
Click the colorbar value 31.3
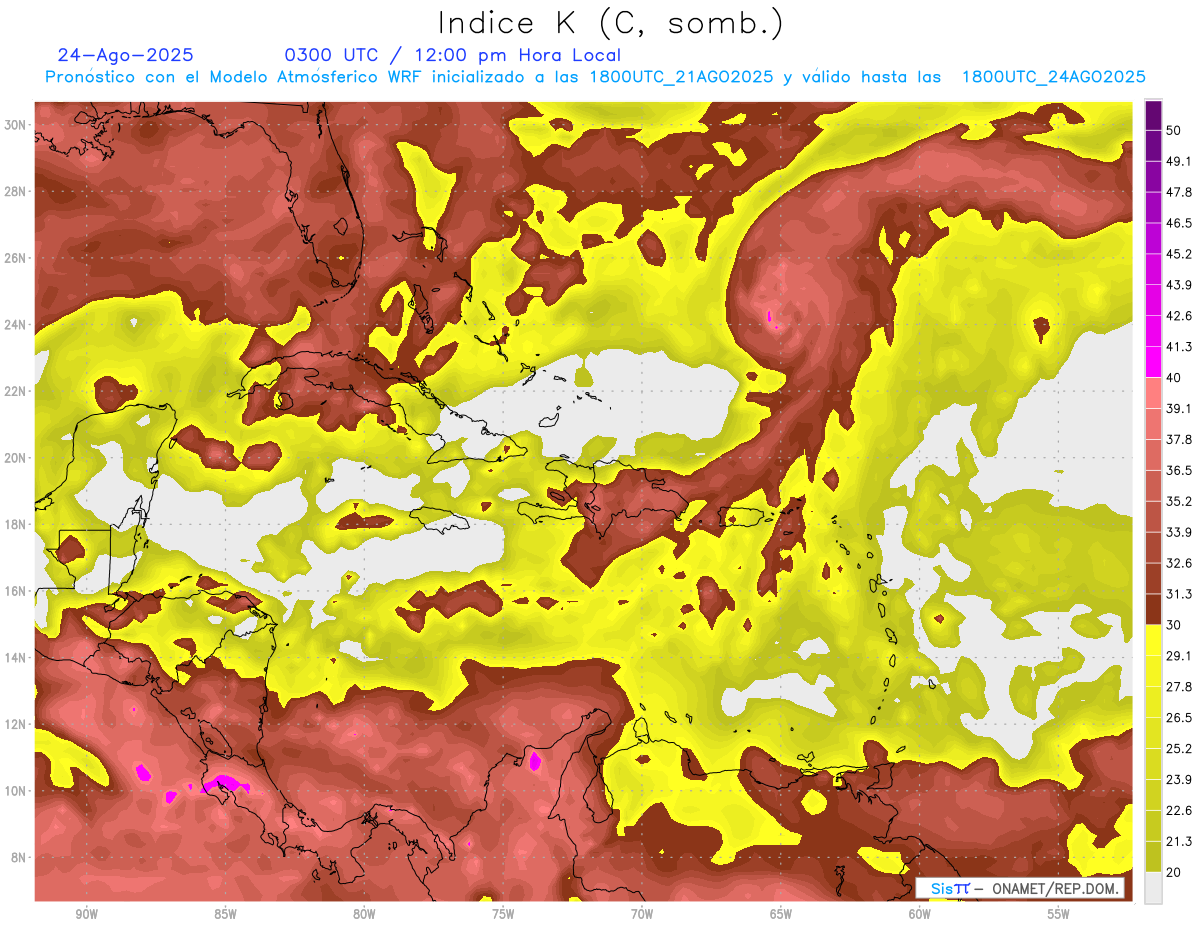(x=1180, y=594)
